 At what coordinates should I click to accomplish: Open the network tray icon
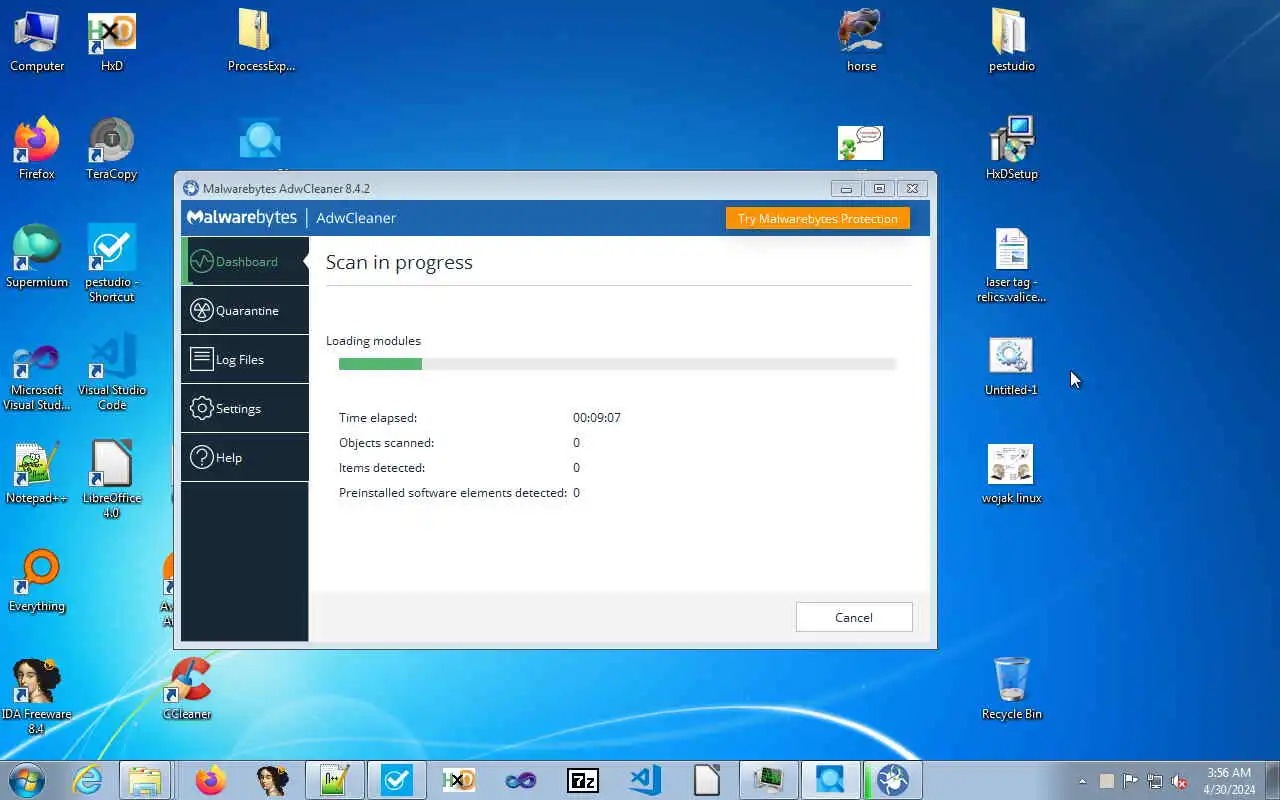tap(1155, 781)
